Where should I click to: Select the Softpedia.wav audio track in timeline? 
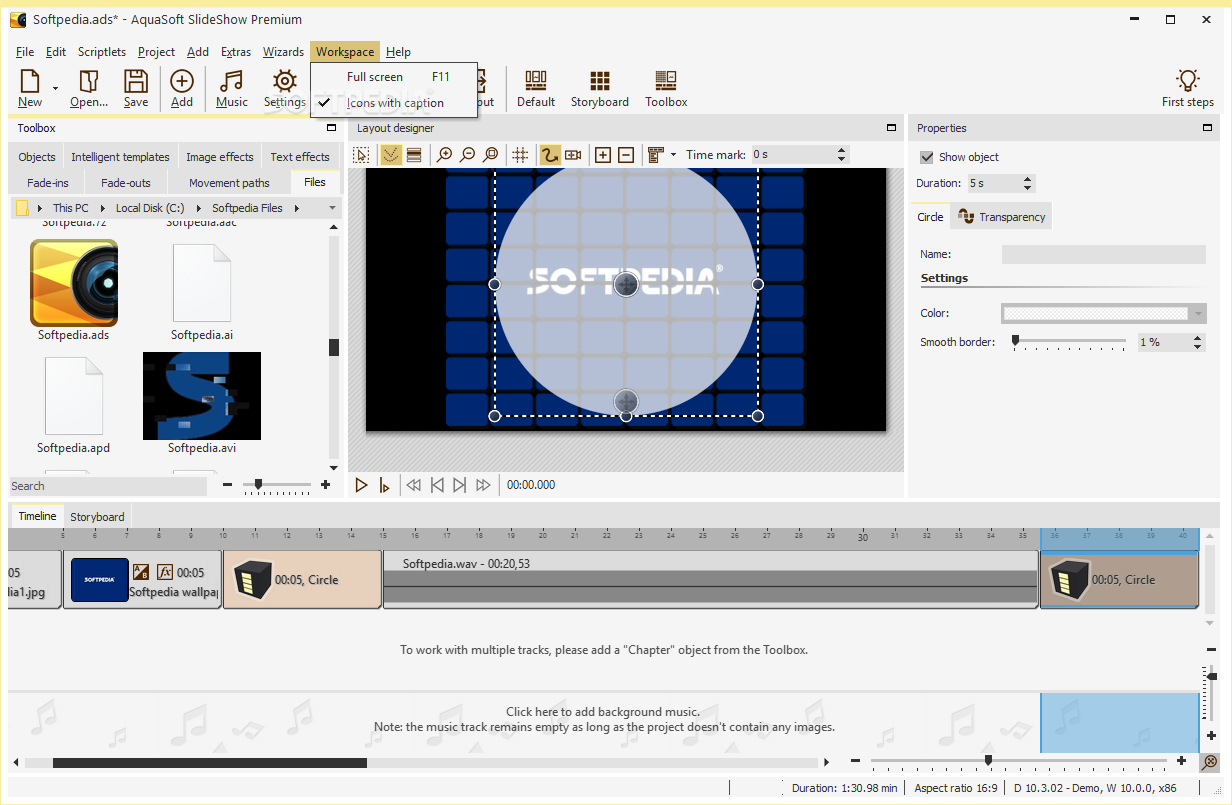tap(710, 578)
